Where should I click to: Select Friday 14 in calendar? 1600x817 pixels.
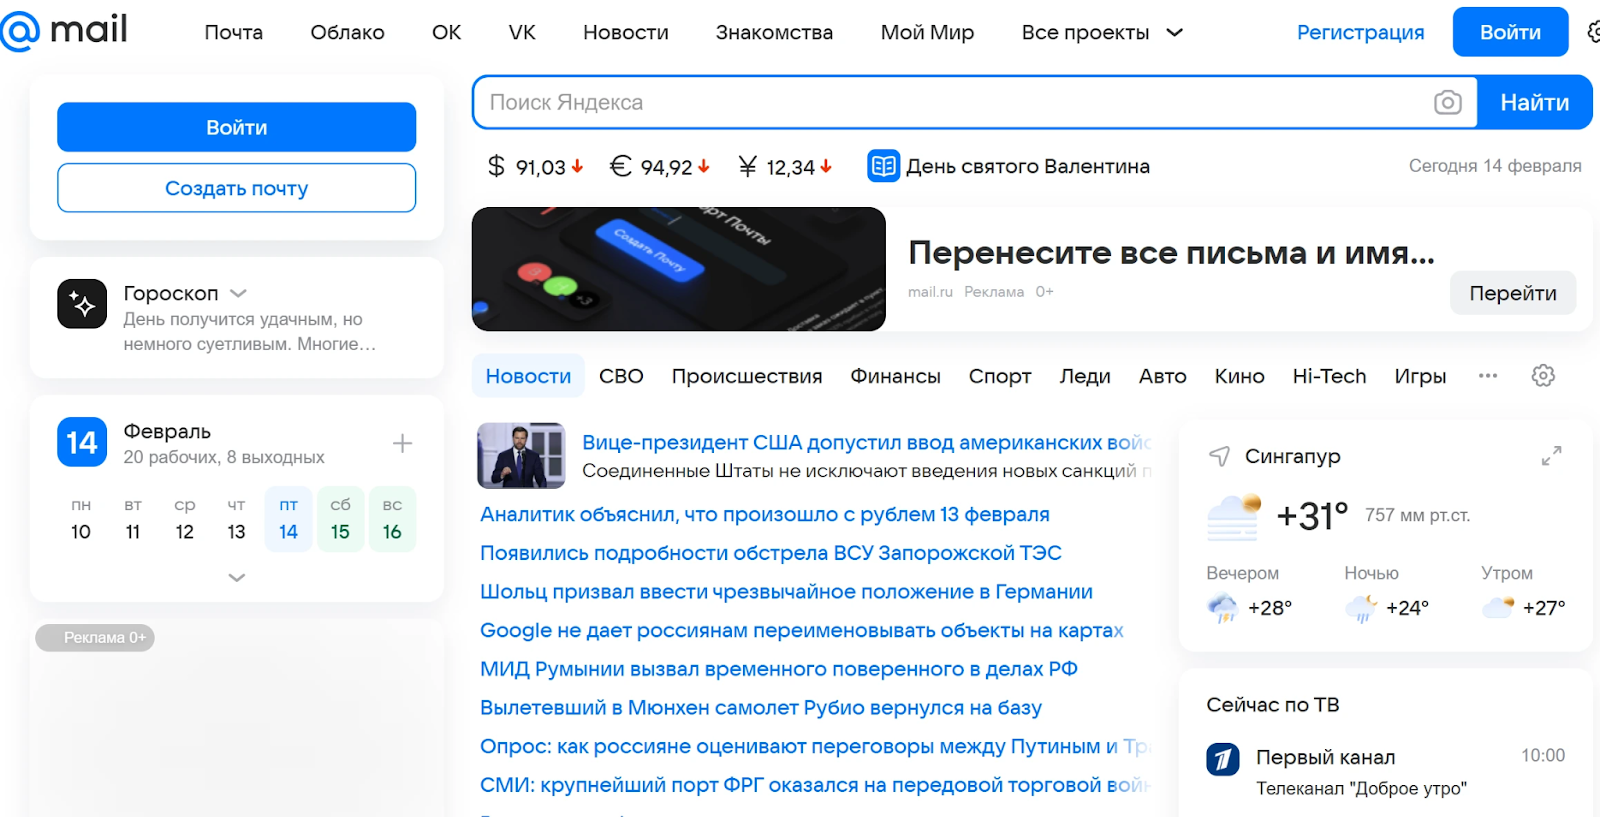point(288,519)
